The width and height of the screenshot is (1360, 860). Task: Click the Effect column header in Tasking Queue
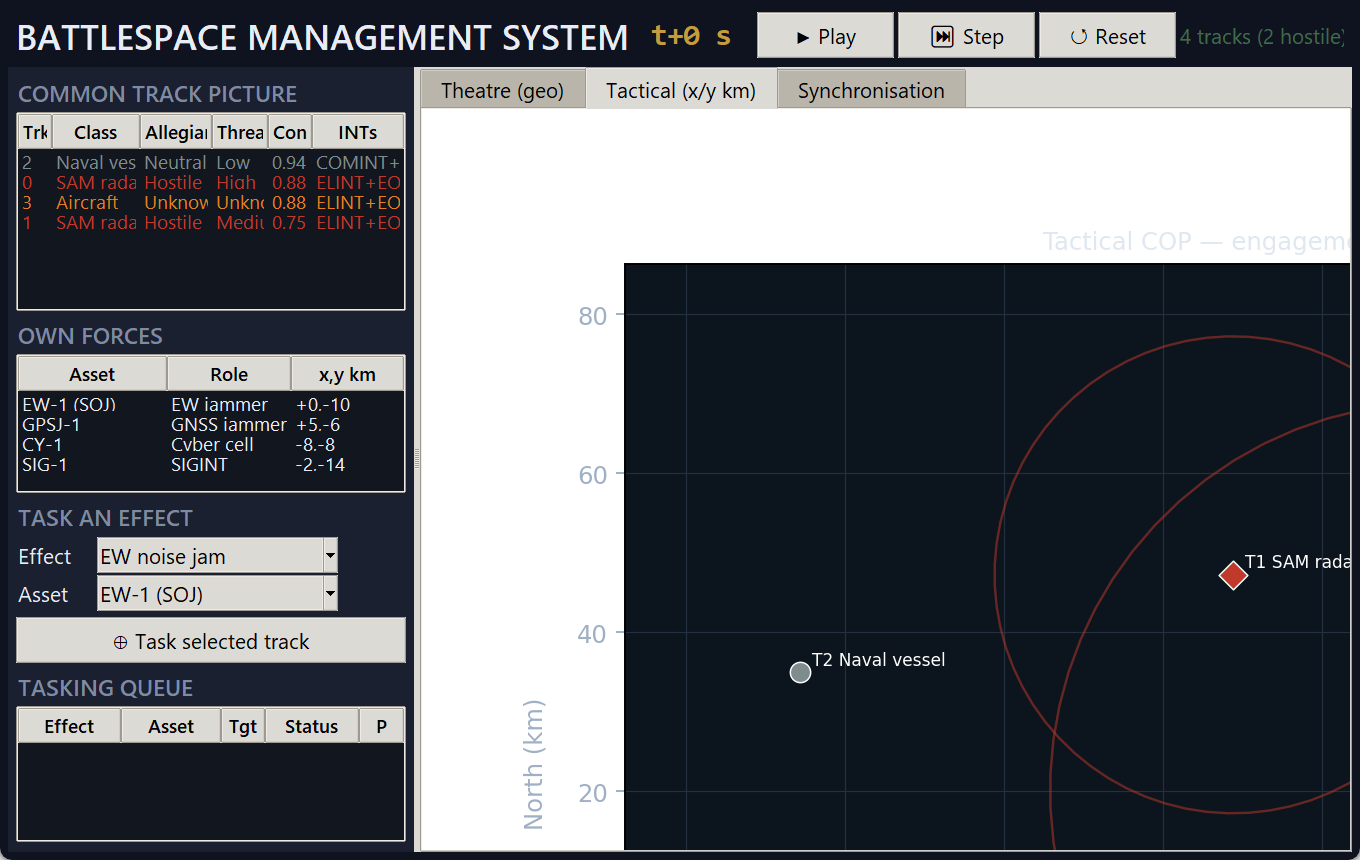[69, 726]
